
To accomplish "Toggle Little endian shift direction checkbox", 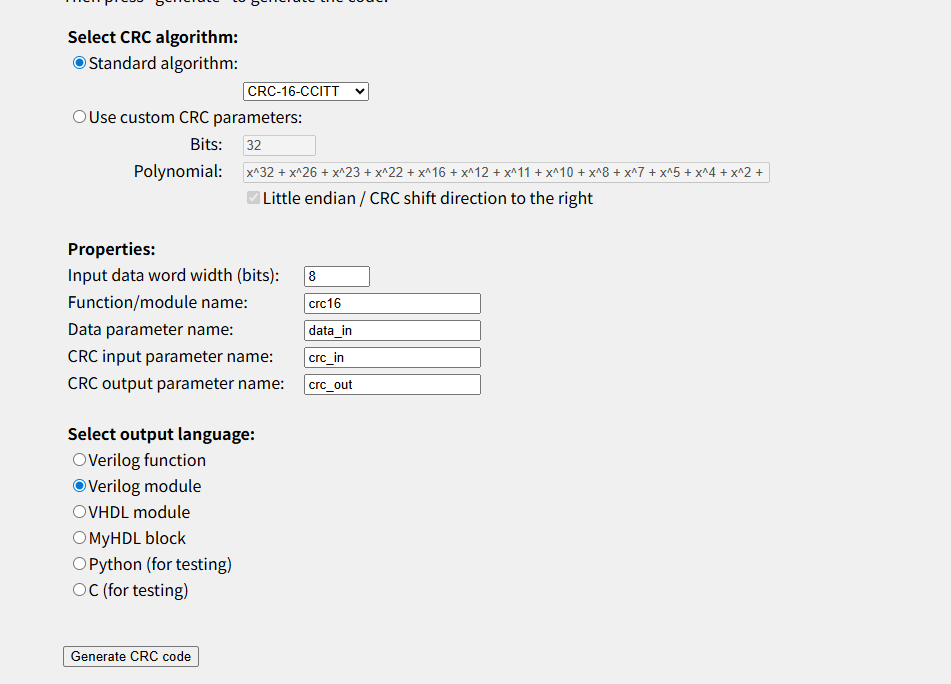I will coord(254,198).
